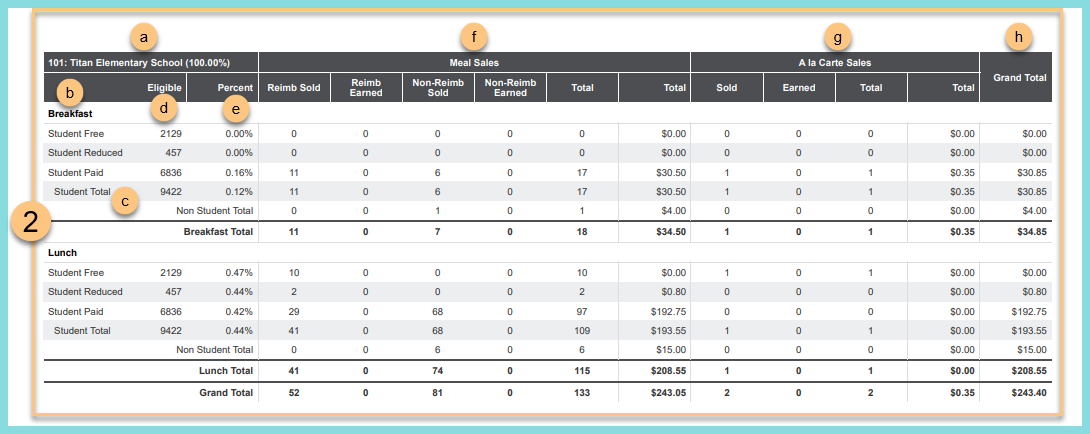Screen dimensions: 1090x434
Task: Click the 'Lunch Total' row label
Action: pyautogui.click(x=226, y=371)
